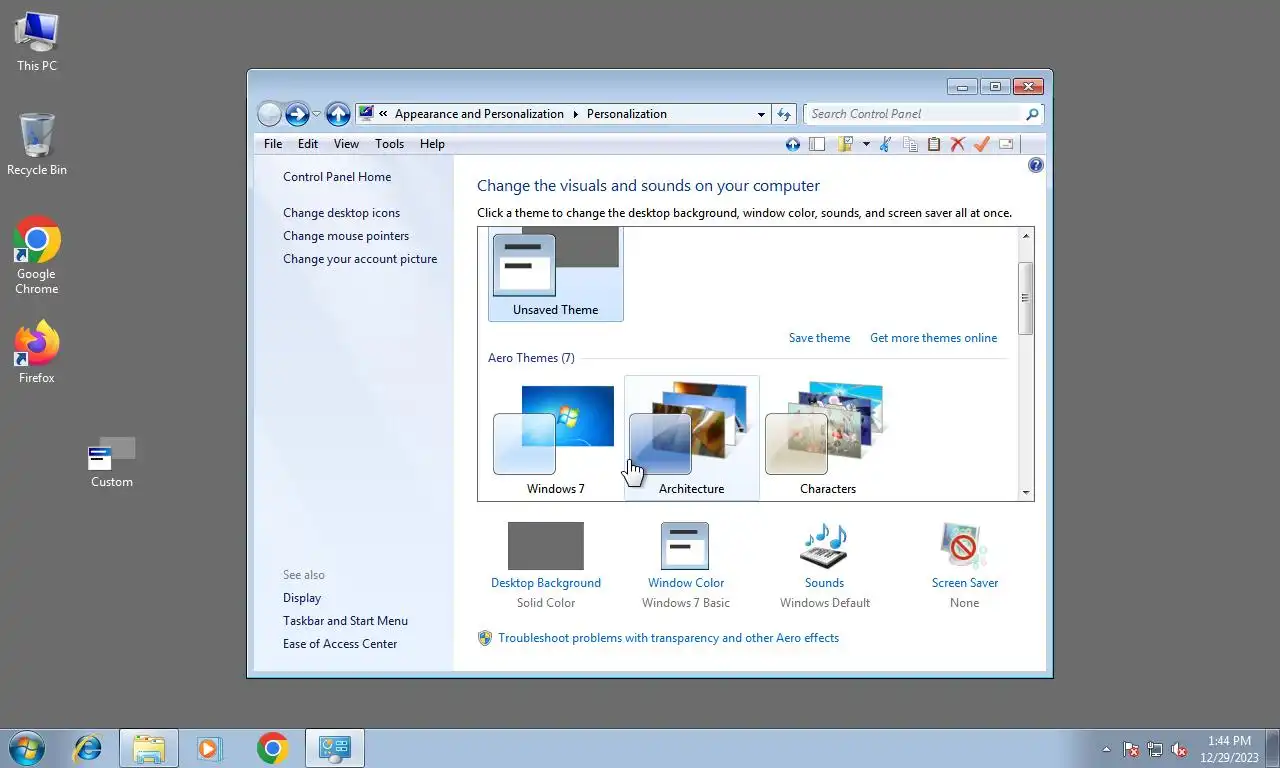This screenshot has height=768, width=1280.
Task: Click the Control Panel taskbar button
Action: 334,748
